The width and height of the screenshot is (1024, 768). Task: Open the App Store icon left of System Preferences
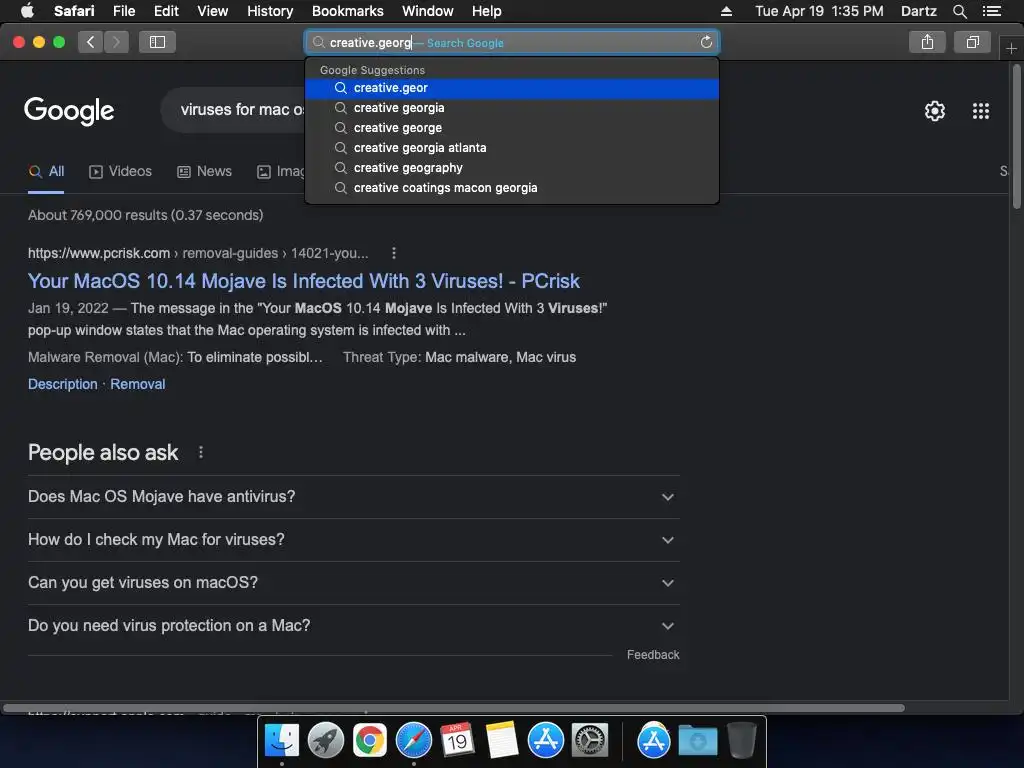point(545,740)
